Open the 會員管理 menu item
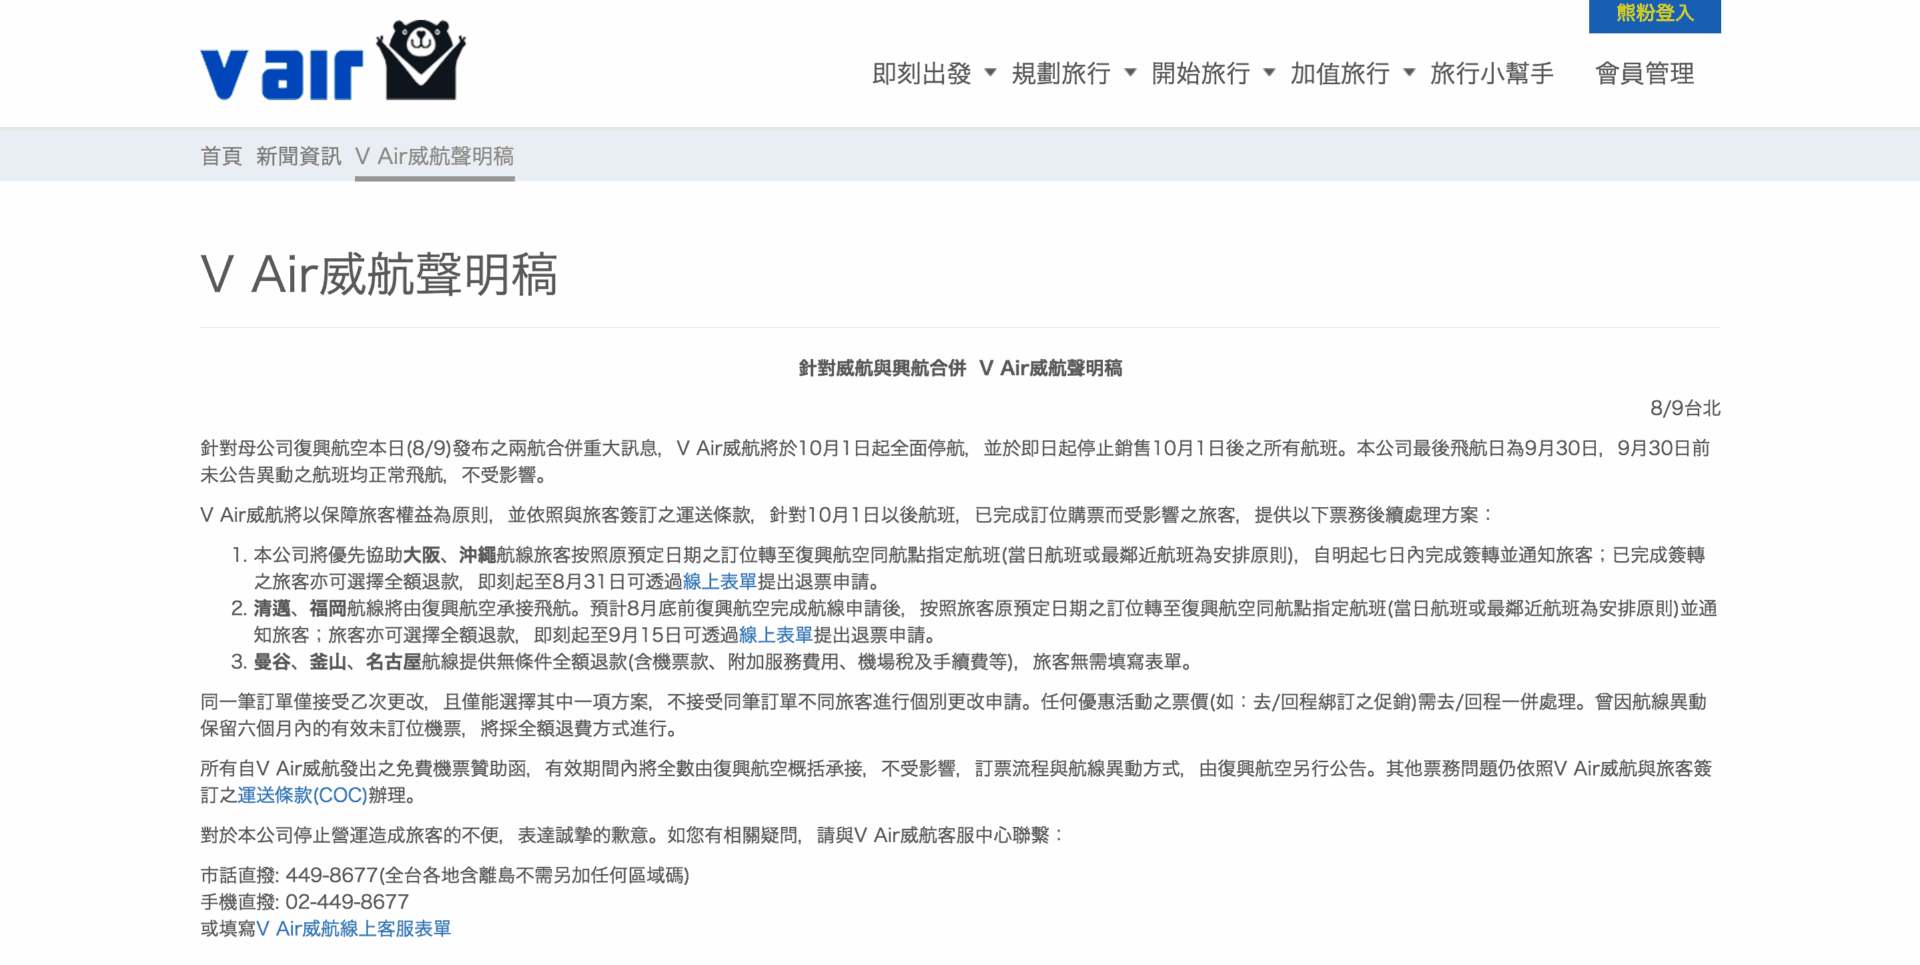 1644,73
